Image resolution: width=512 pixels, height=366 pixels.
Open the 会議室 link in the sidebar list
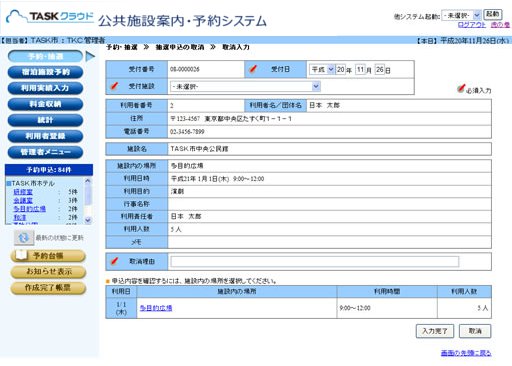click(x=23, y=200)
